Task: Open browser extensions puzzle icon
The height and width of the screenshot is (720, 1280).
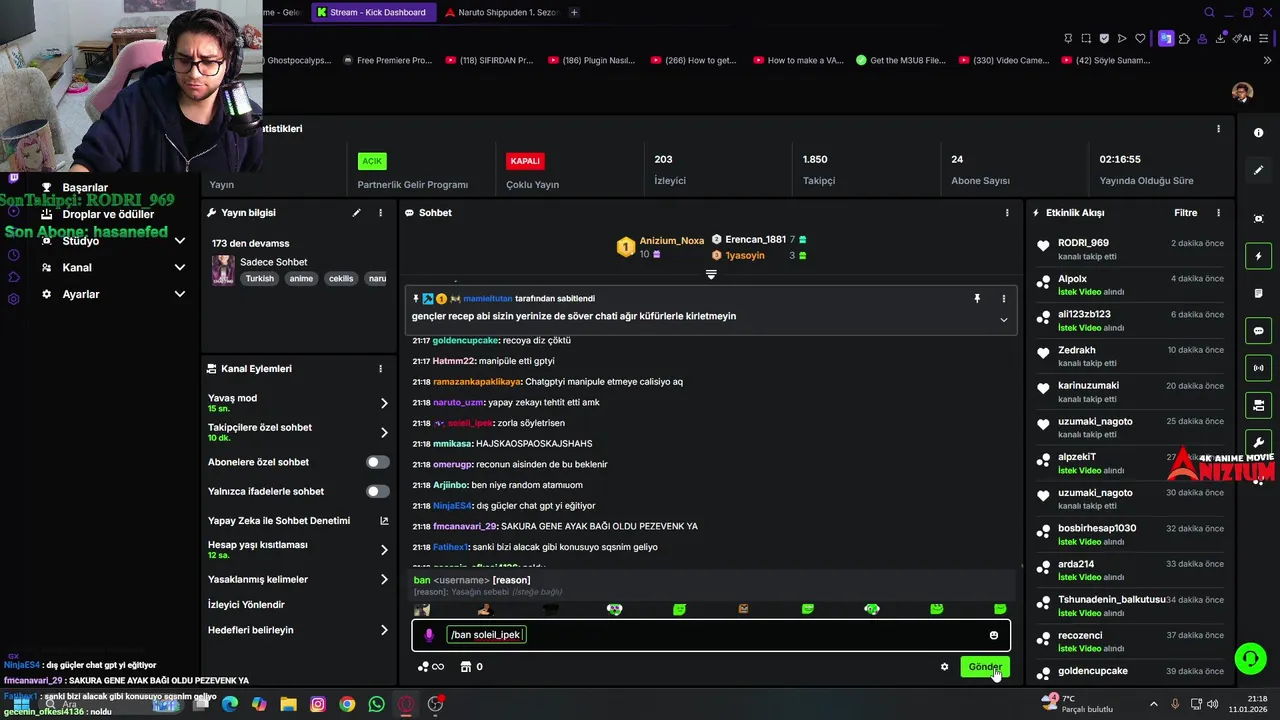Action: [1184, 38]
